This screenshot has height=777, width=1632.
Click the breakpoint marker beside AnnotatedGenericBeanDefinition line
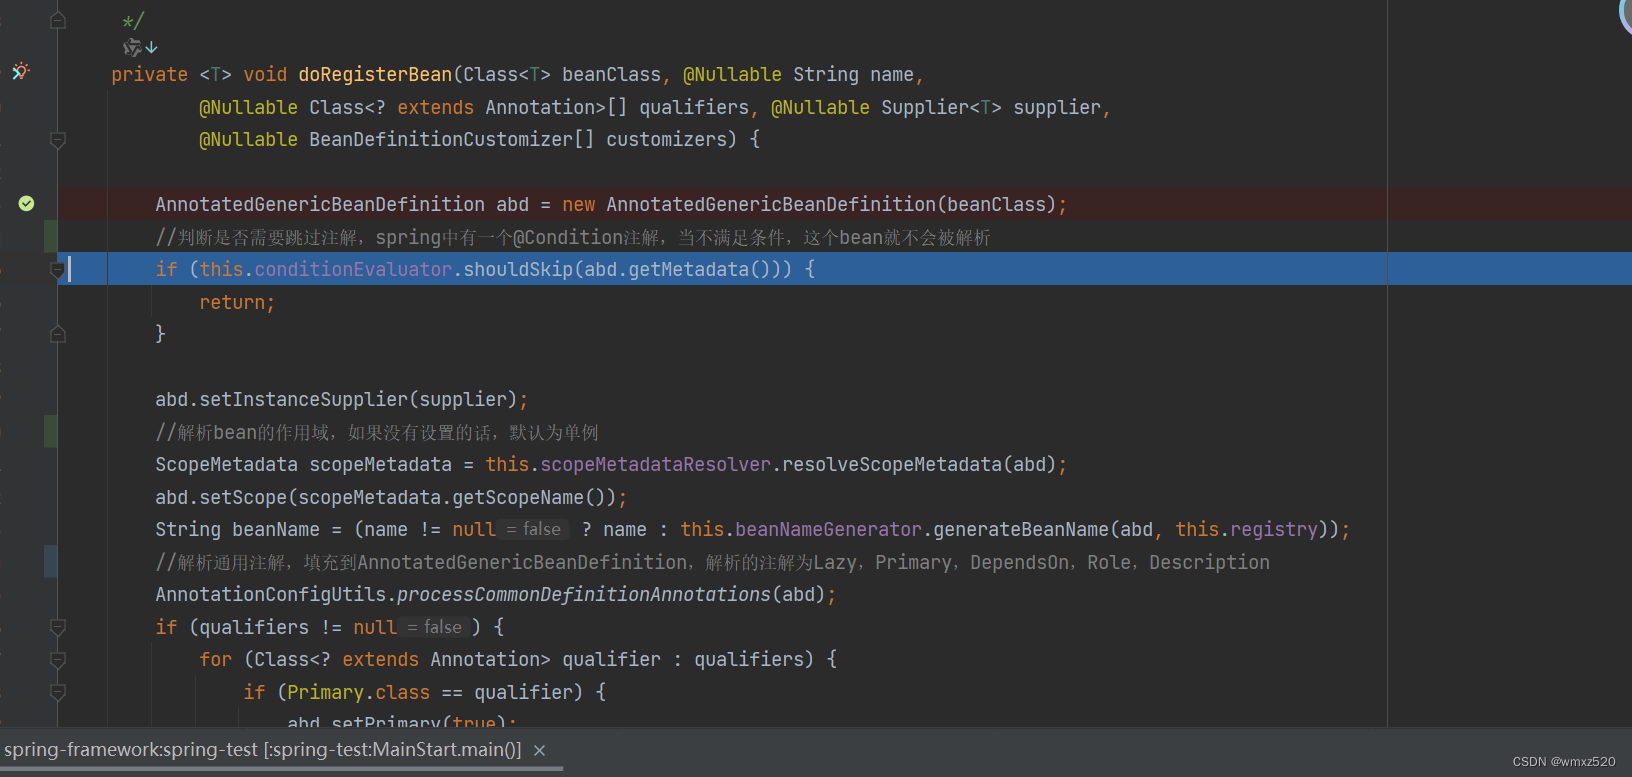point(27,204)
